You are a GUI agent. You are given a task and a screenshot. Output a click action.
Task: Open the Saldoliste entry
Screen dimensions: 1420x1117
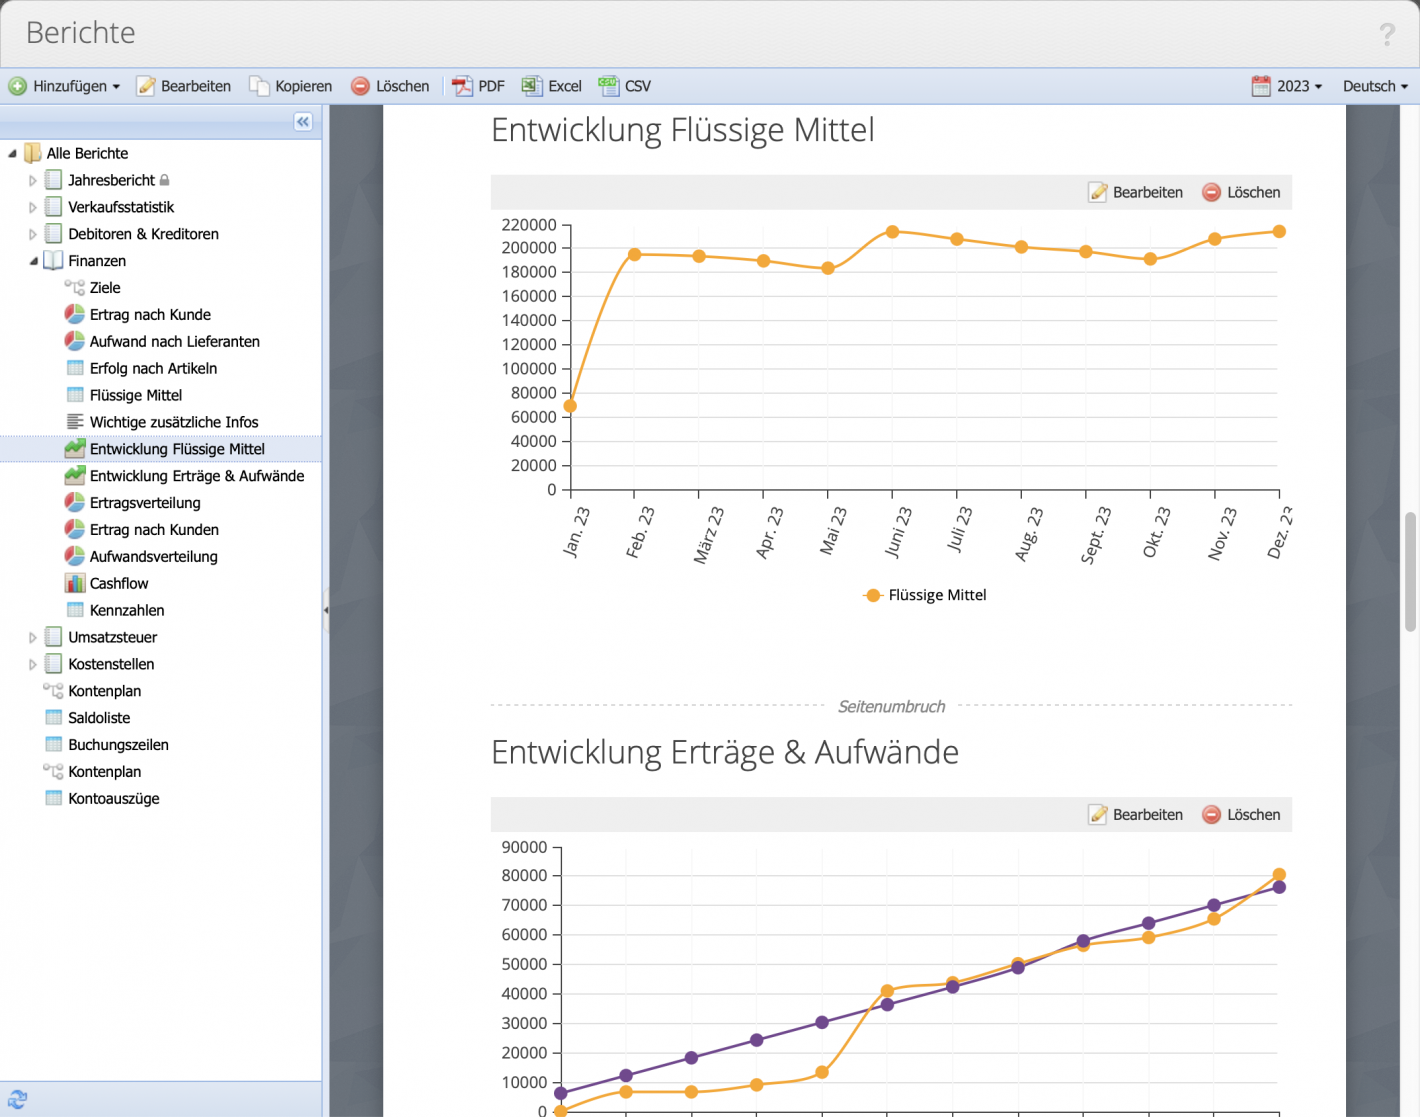98,717
